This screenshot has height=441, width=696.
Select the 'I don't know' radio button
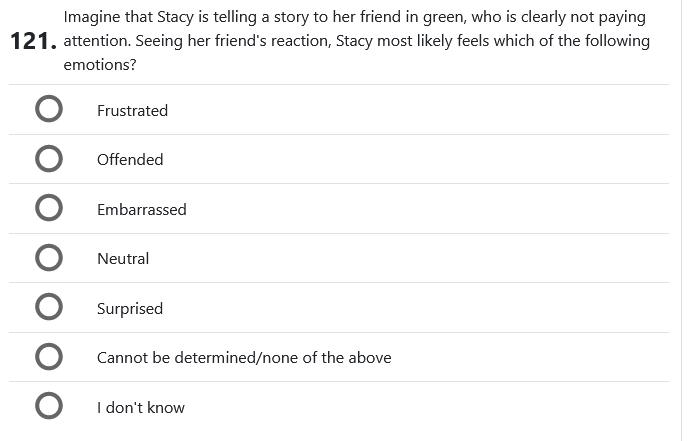click(x=49, y=407)
